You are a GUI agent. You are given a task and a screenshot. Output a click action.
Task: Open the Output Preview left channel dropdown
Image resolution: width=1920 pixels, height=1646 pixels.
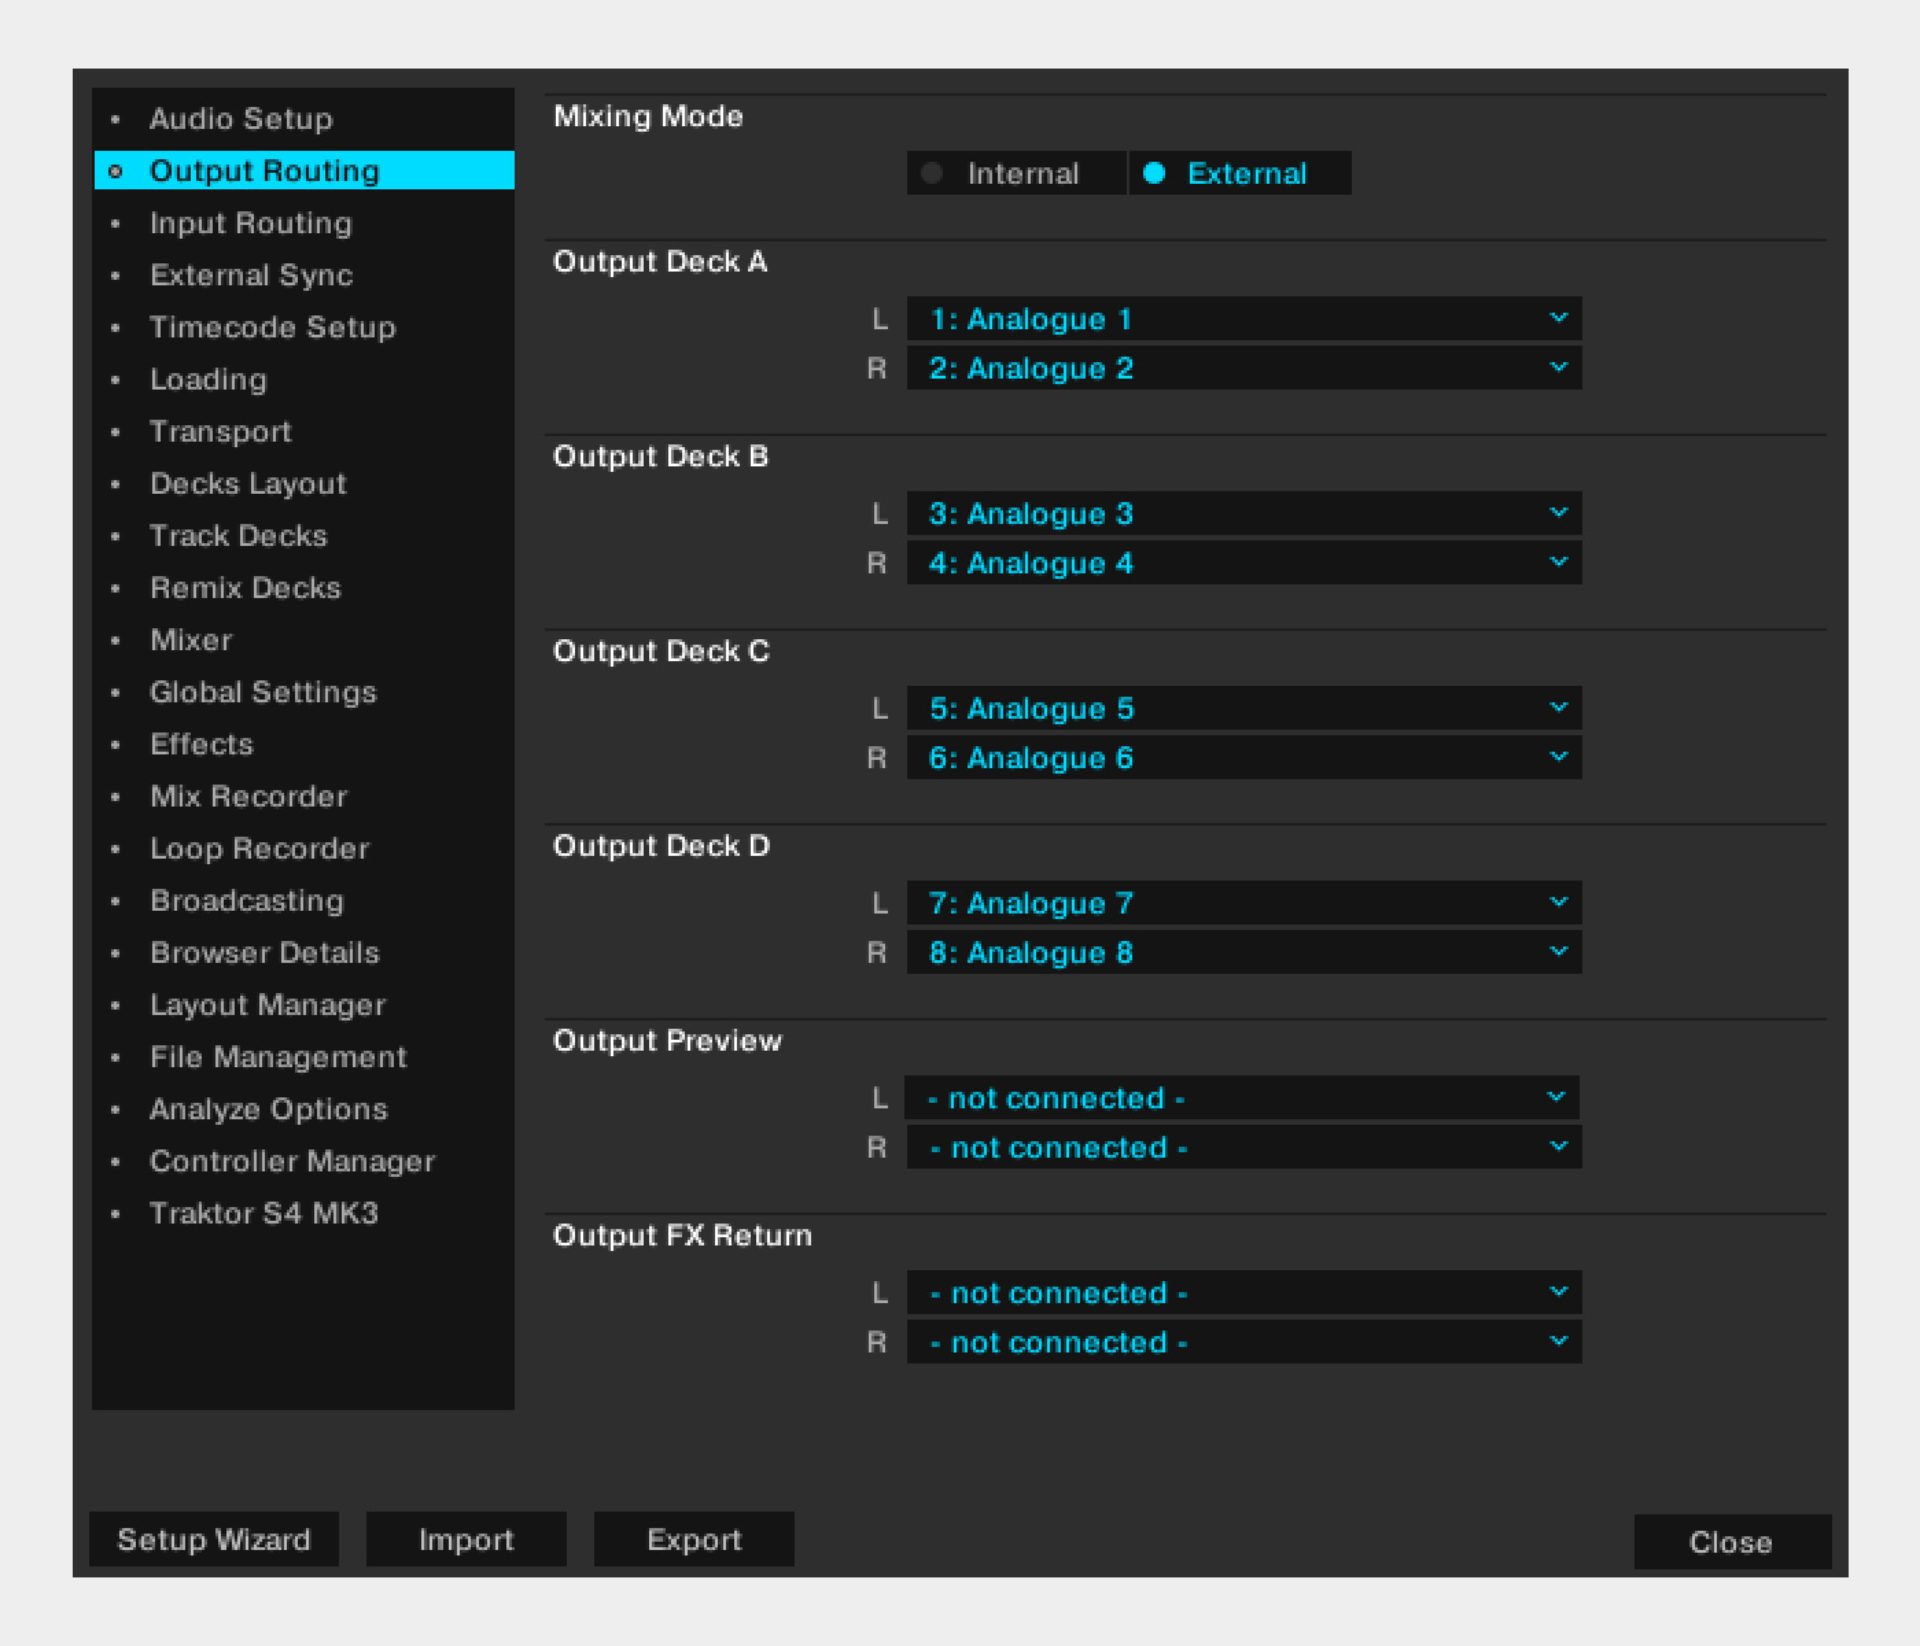point(1243,1097)
